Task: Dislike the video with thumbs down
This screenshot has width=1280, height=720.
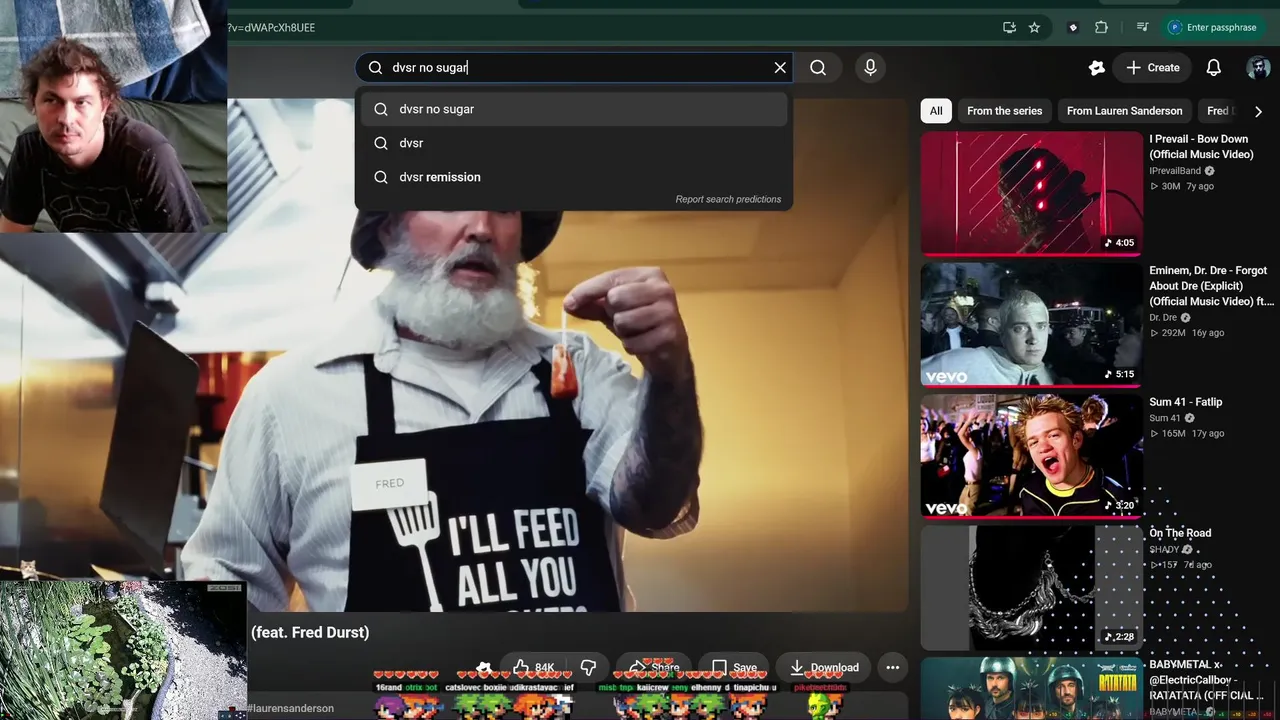Action: pos(588,667)
